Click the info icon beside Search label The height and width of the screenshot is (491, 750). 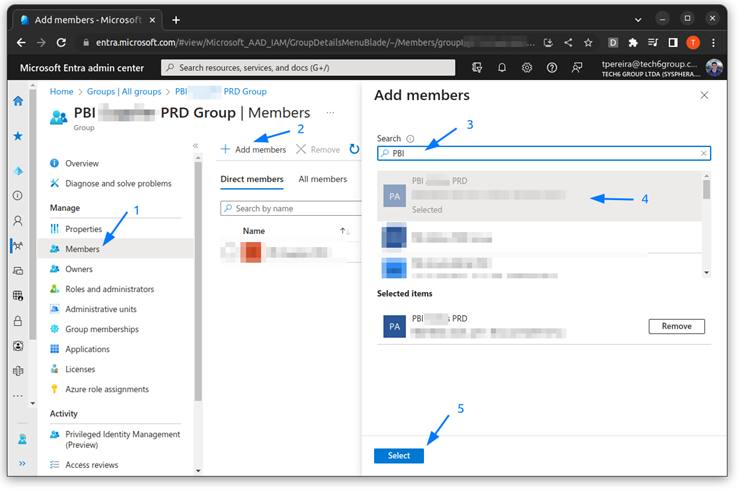pos(410,139)
